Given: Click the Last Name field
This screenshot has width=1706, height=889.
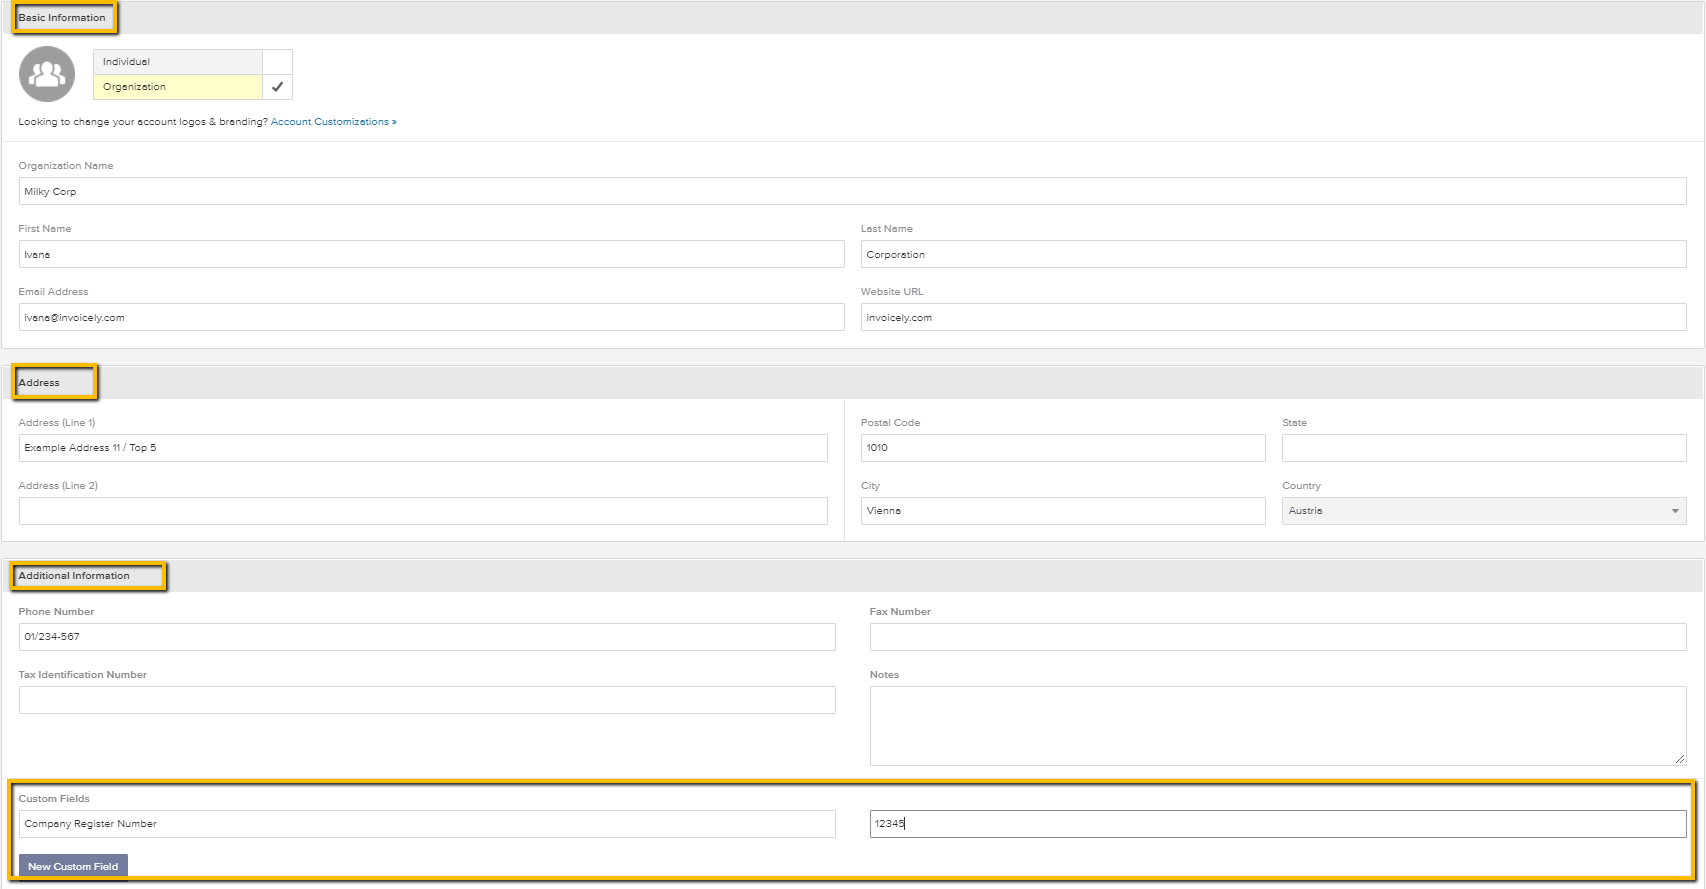Looking at the screenshot, I should click(1273, 254).
